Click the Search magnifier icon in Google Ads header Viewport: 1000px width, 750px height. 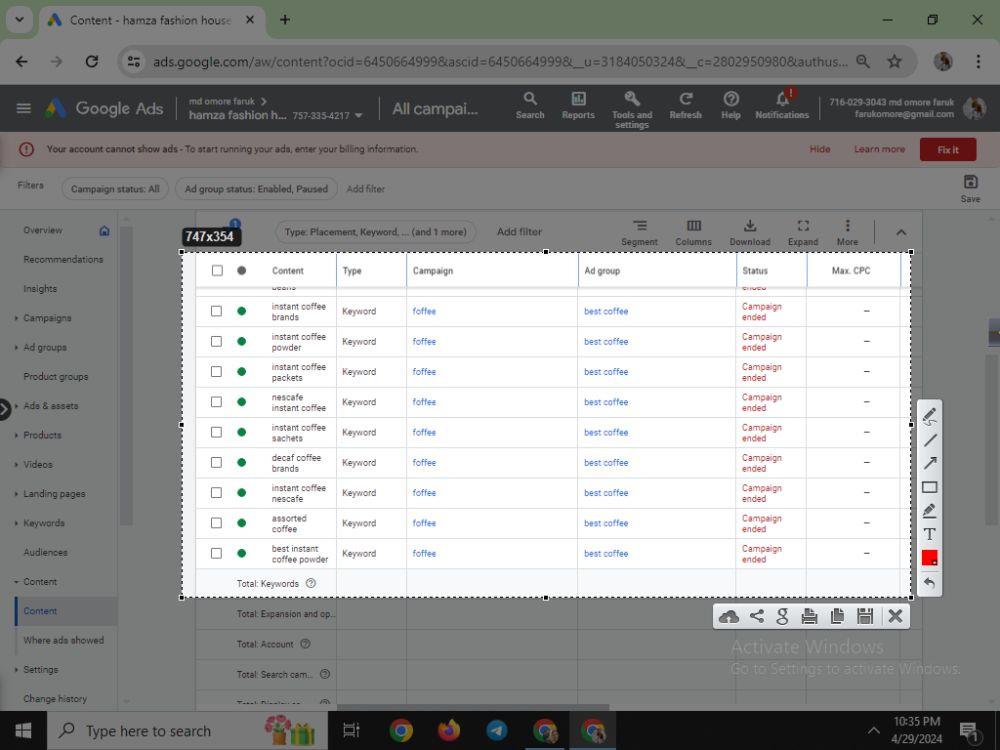(x=530, y=99)
